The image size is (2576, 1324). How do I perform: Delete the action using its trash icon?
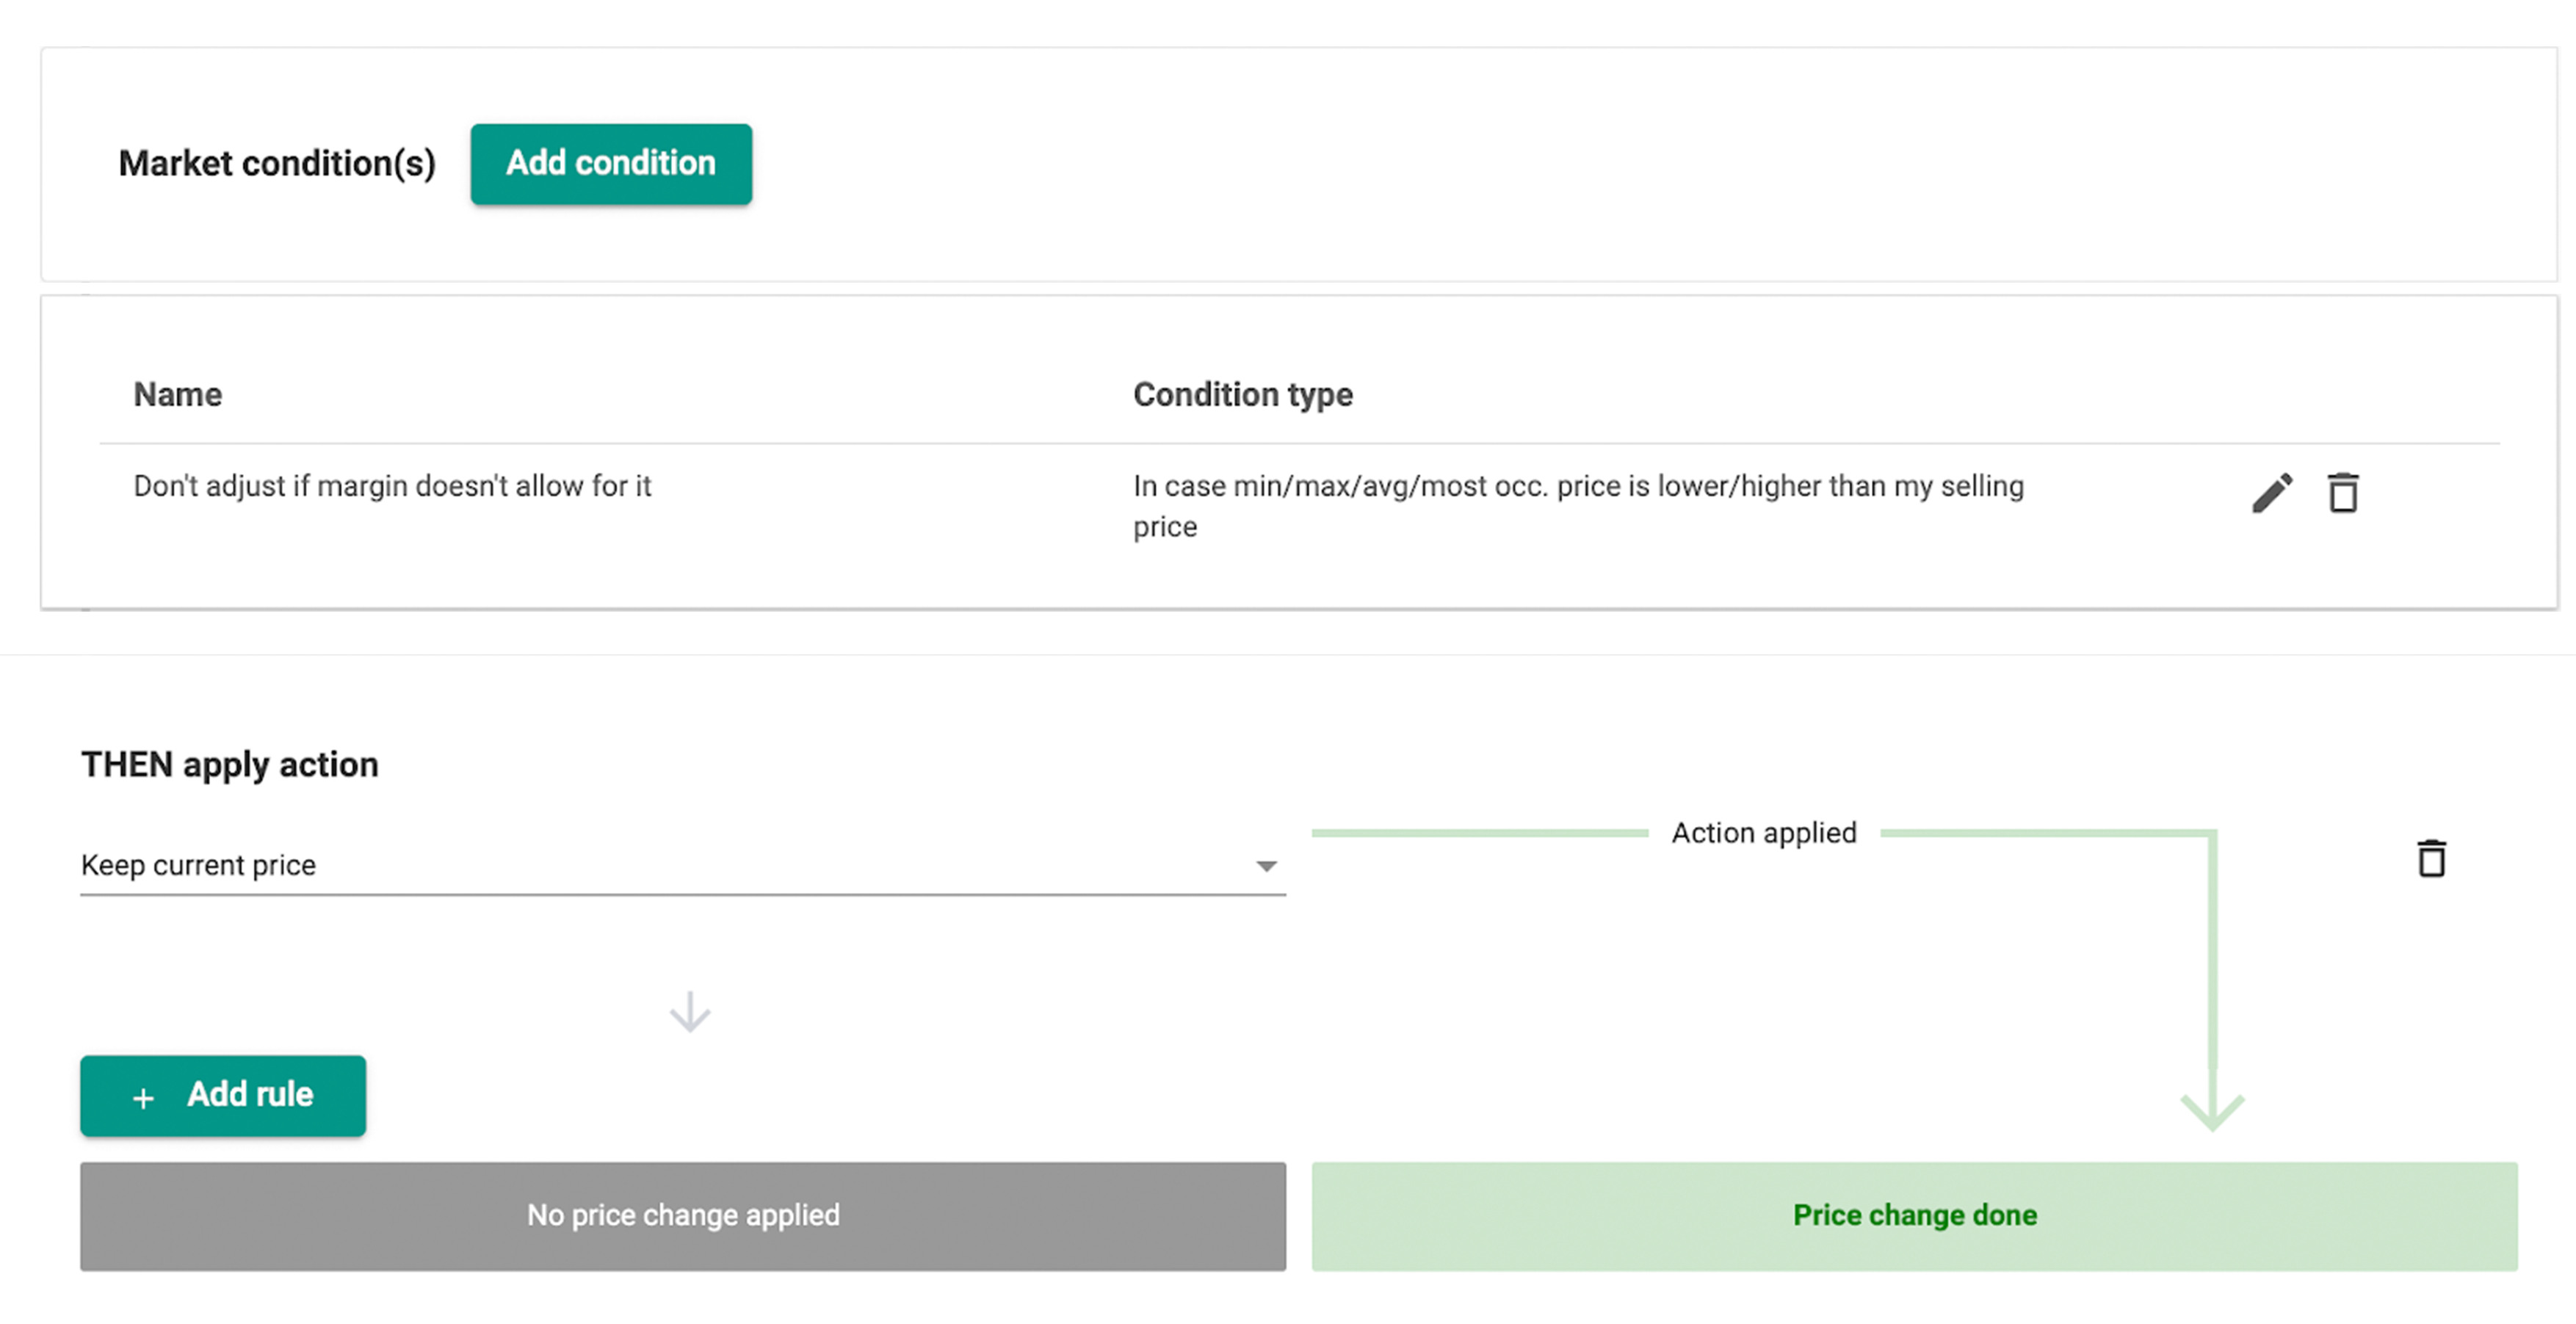coord(2431,859)
